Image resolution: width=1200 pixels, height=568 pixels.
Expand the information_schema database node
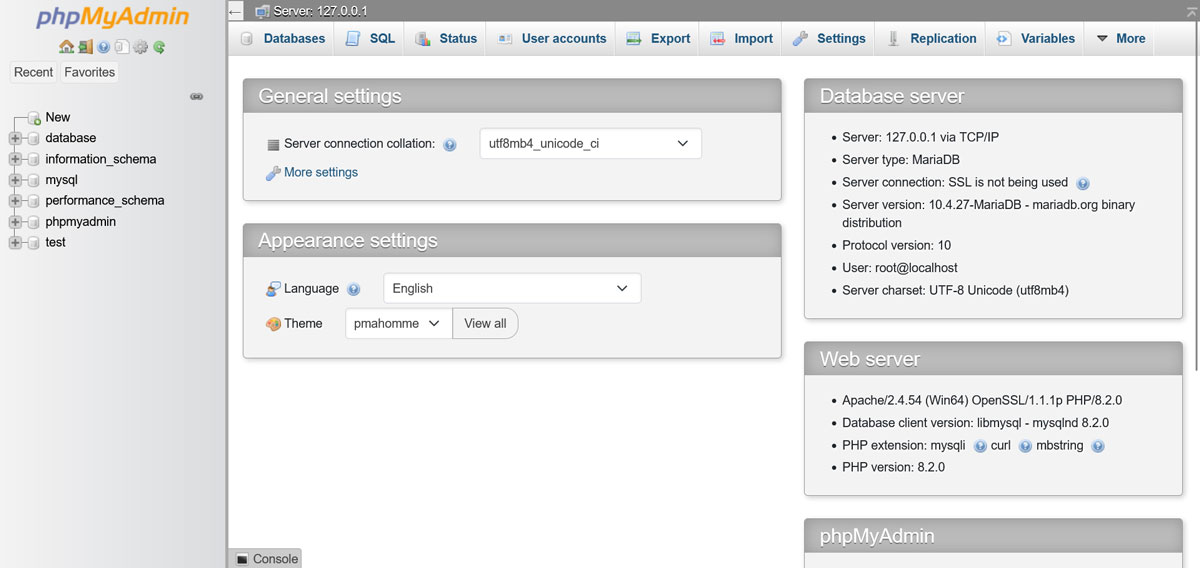tap(15, 159)
